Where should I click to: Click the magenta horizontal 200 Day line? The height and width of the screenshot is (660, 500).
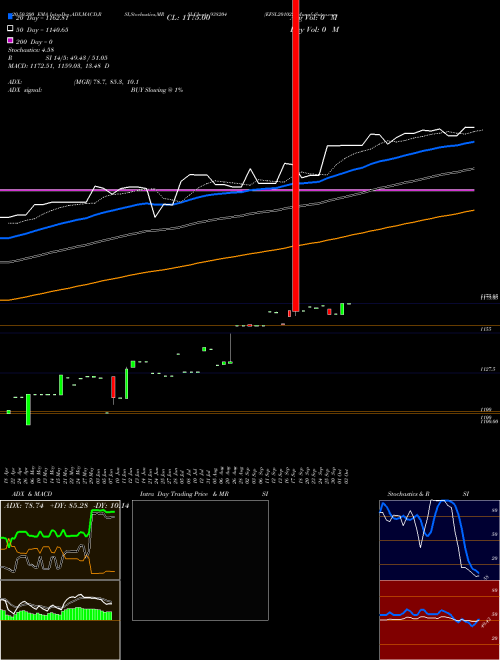click(237, 190)
